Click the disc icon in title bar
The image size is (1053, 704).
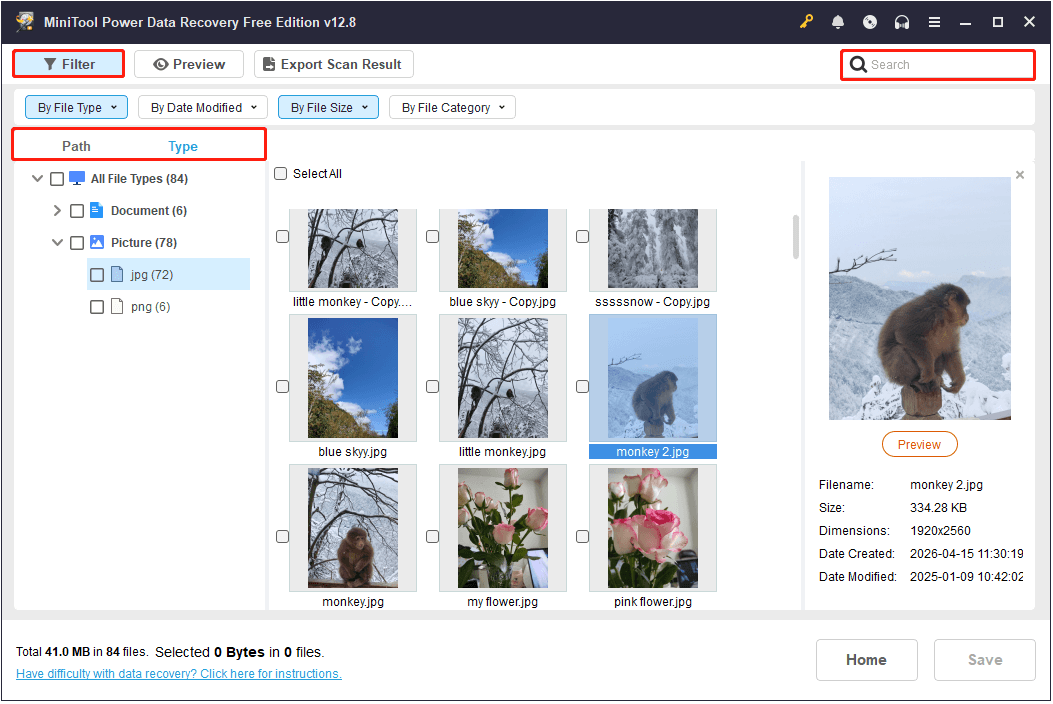tap(870, 22)
